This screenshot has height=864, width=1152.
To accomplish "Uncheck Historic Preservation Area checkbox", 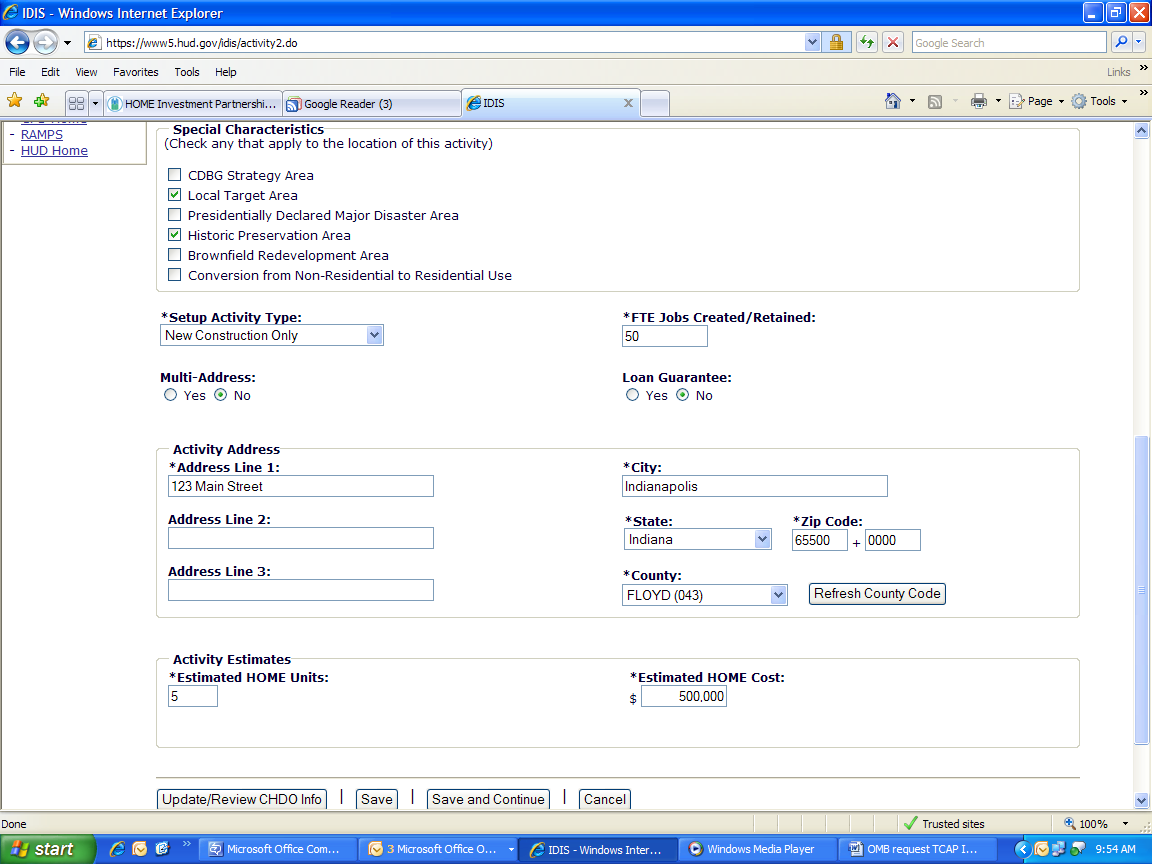I will [174, 234].
